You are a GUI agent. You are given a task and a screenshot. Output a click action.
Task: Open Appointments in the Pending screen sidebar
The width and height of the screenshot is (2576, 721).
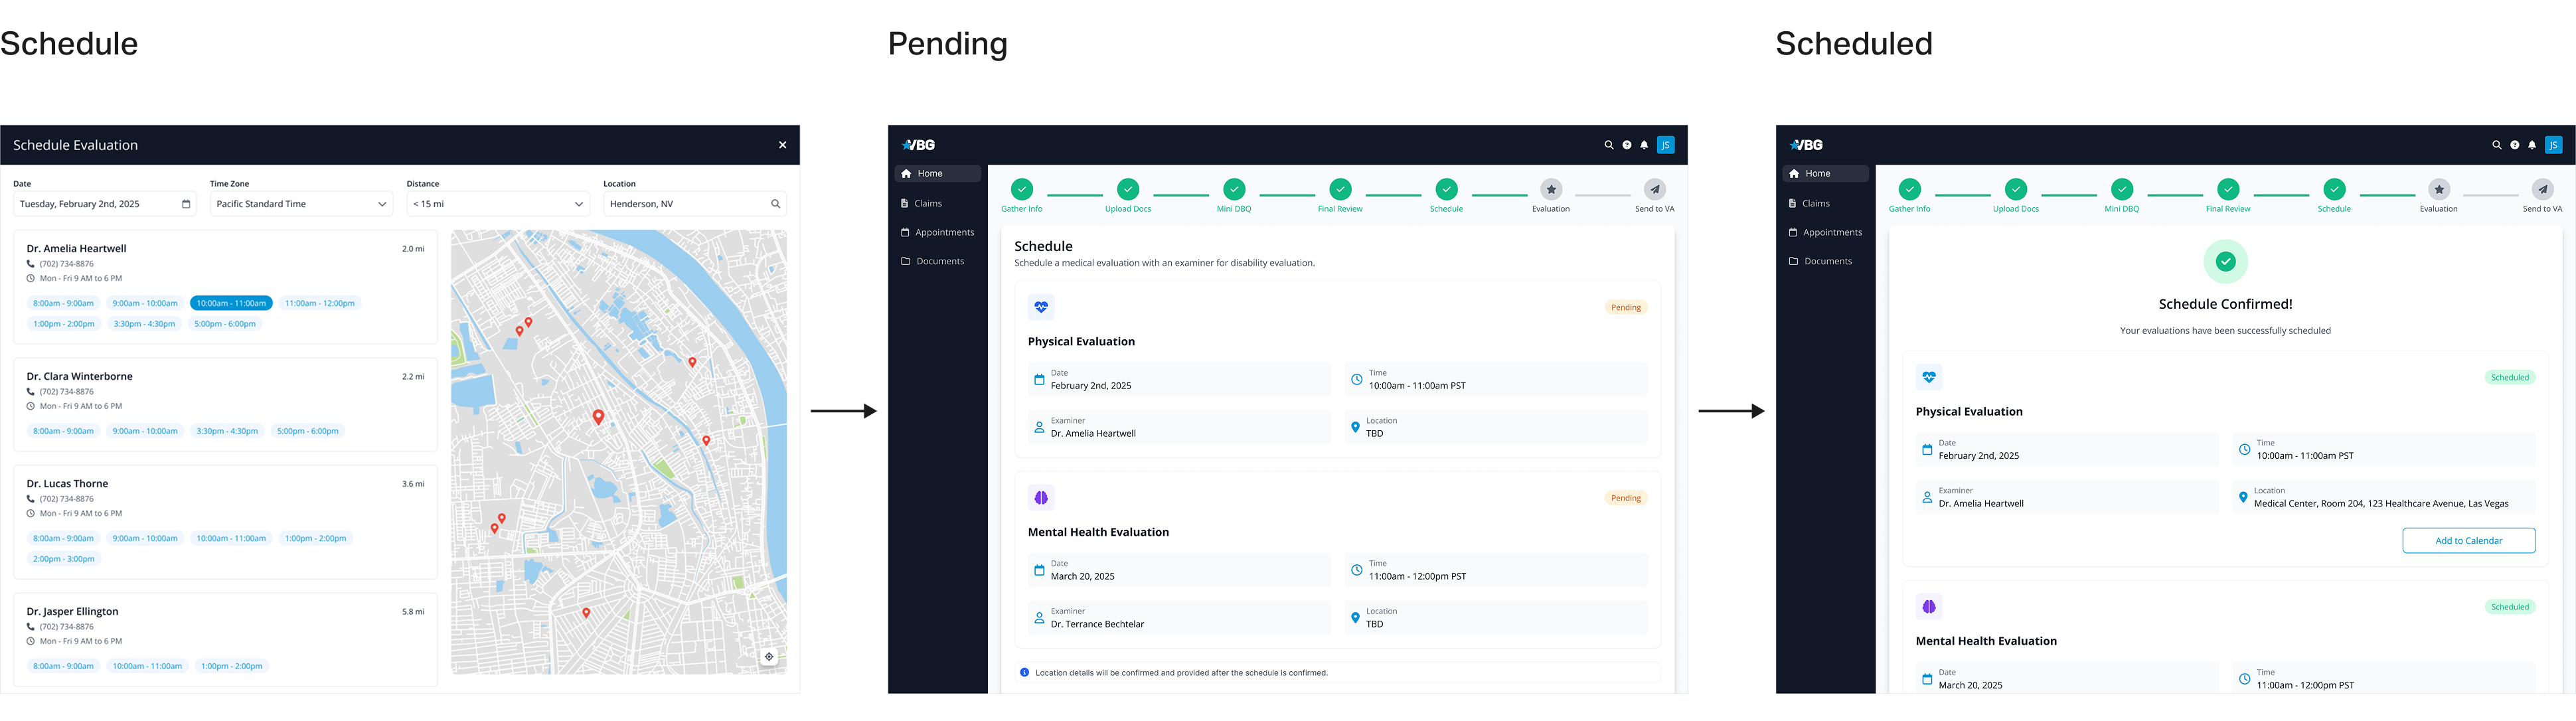(938, 232)
